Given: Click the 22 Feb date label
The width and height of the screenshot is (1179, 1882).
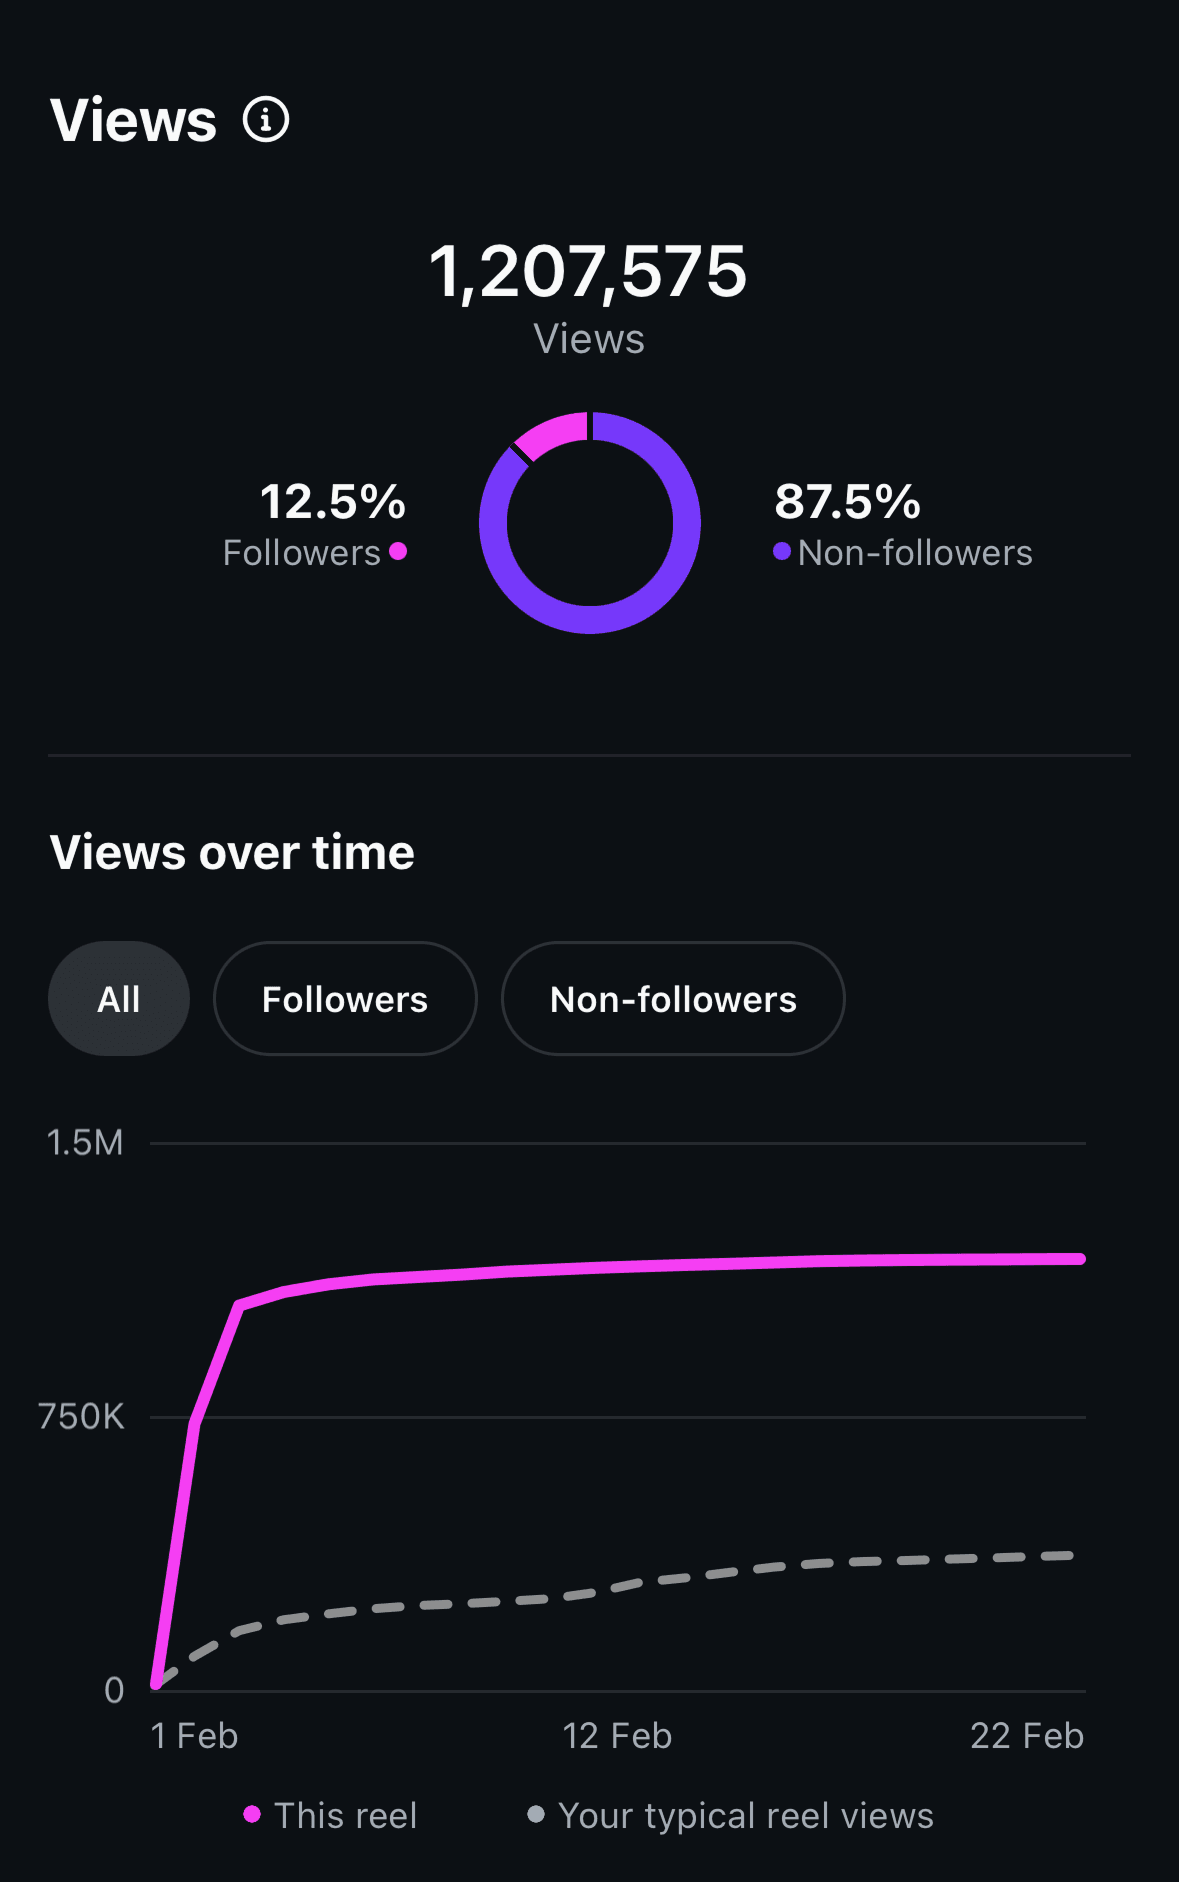Looking at the screenshot, I should [x=1026, y=1736].
